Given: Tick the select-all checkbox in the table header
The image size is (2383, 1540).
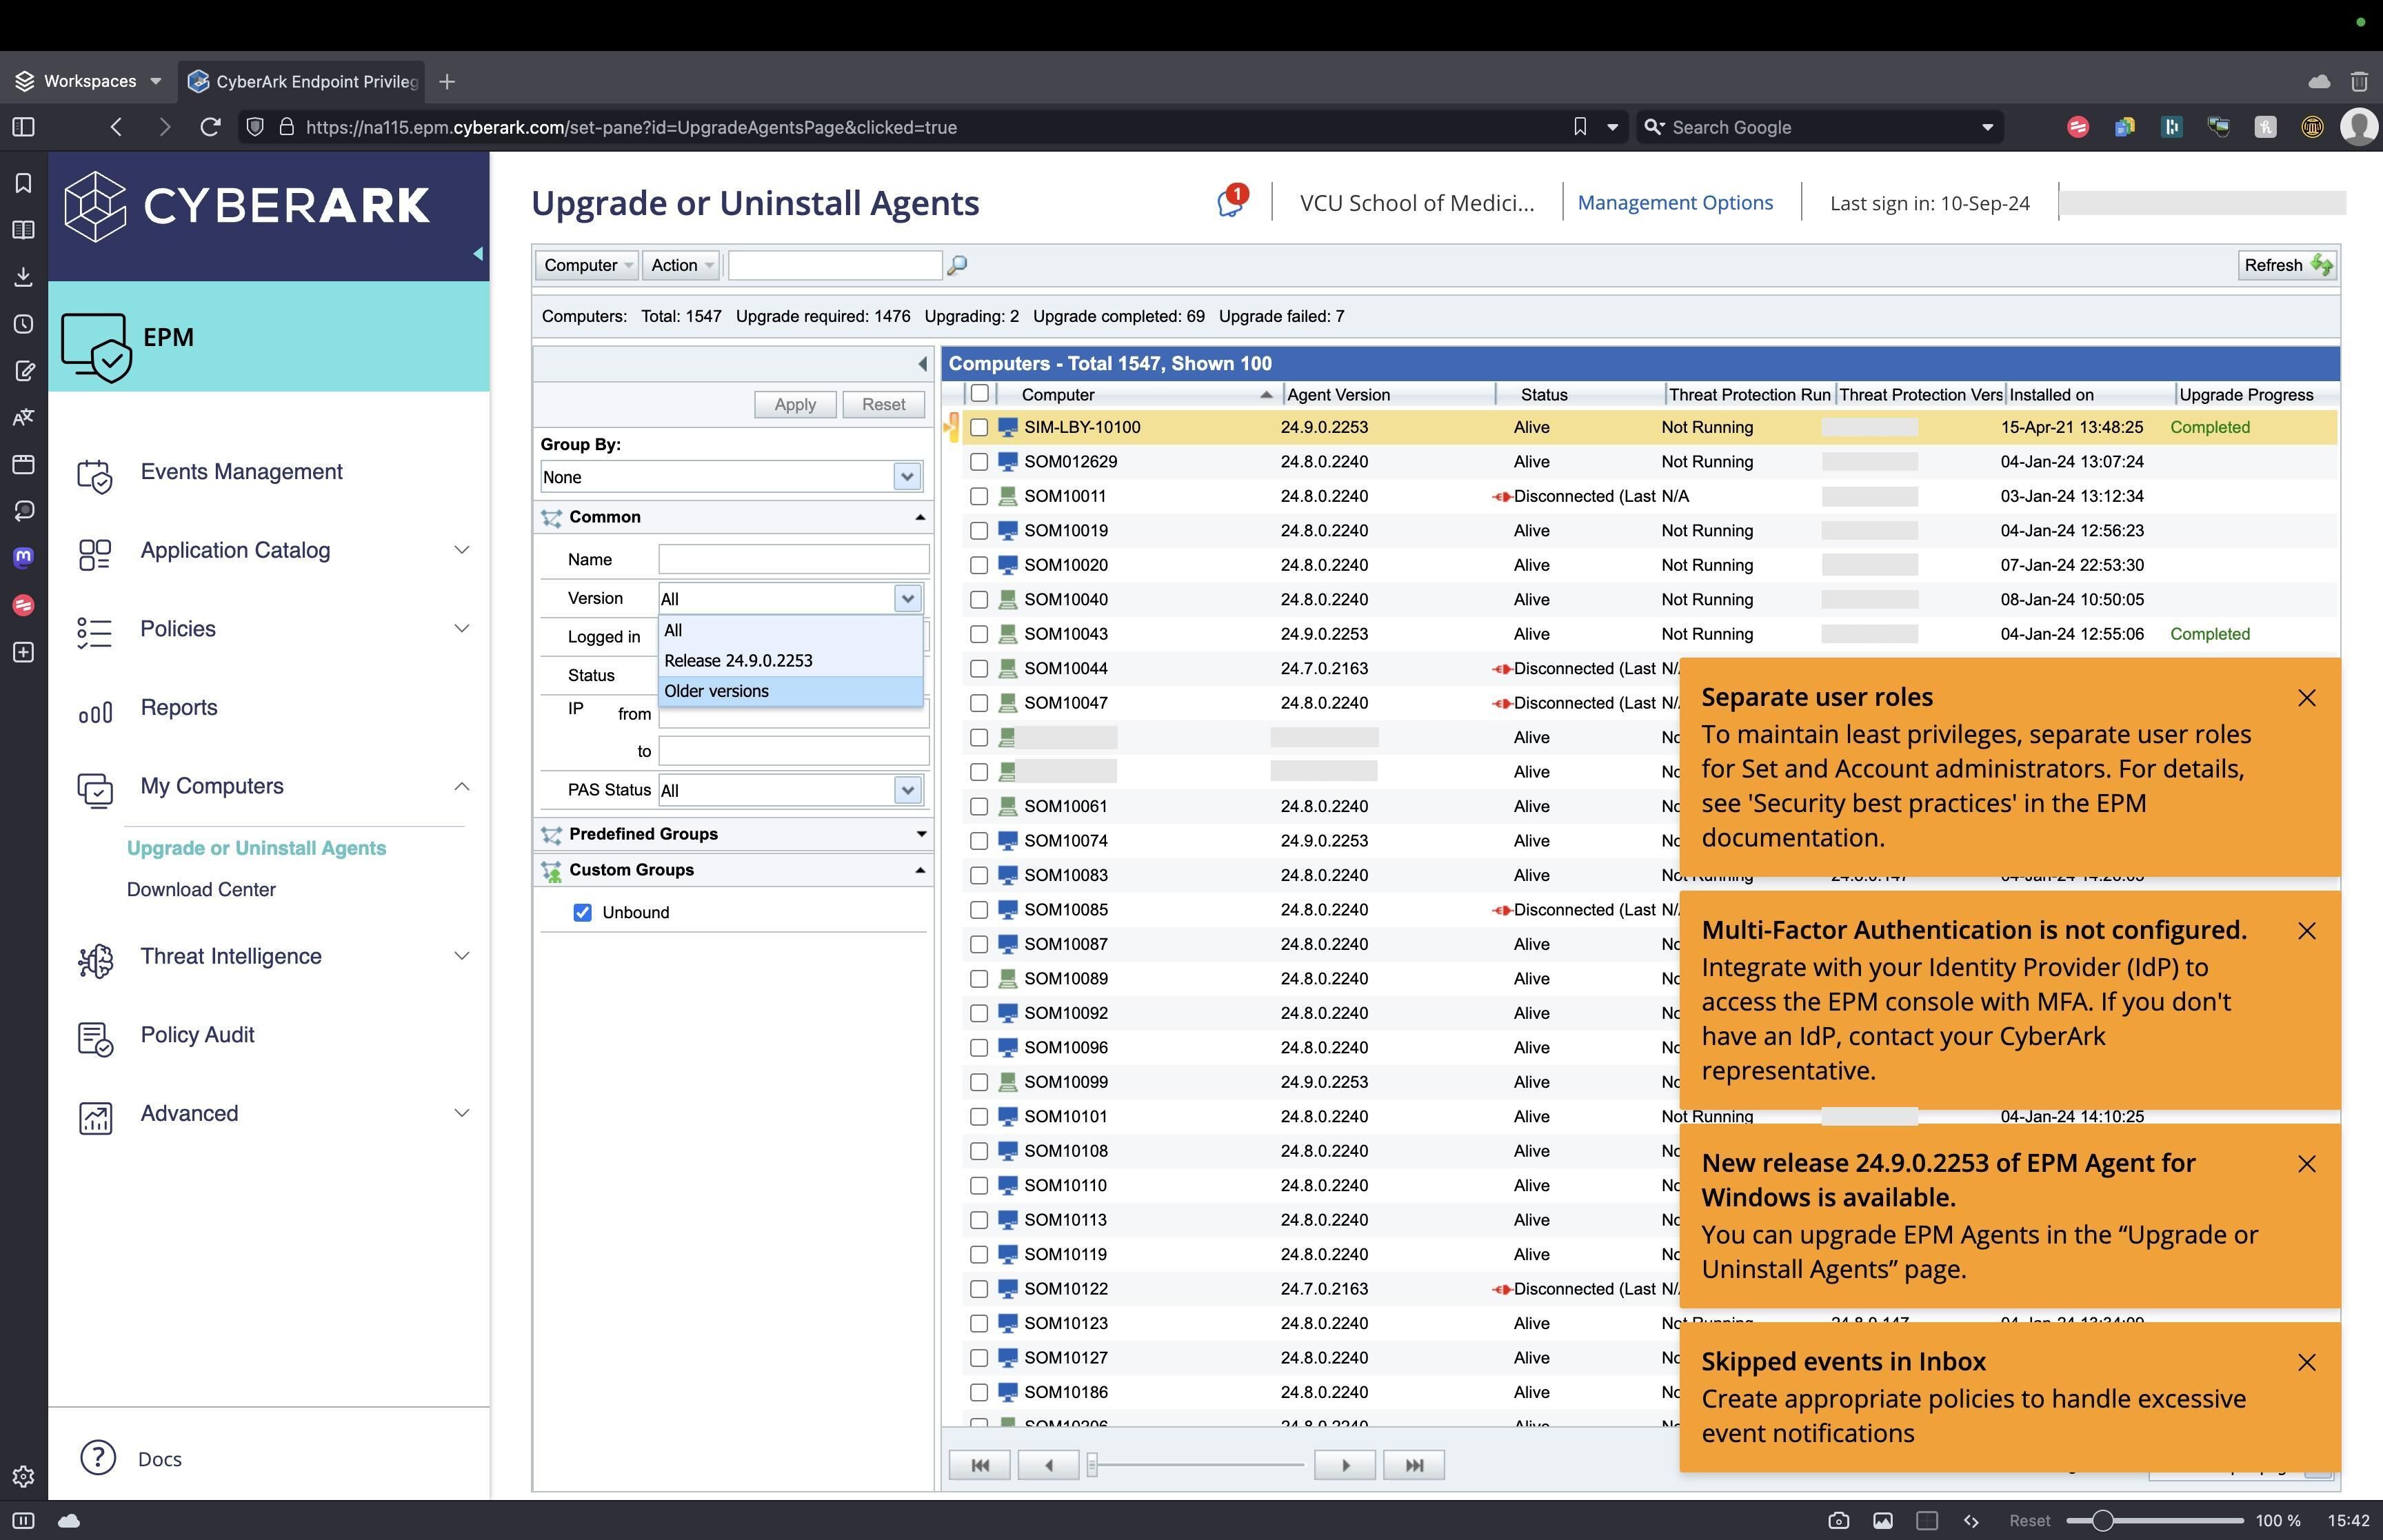Looking at the screenshot, I should pos(979,394).
